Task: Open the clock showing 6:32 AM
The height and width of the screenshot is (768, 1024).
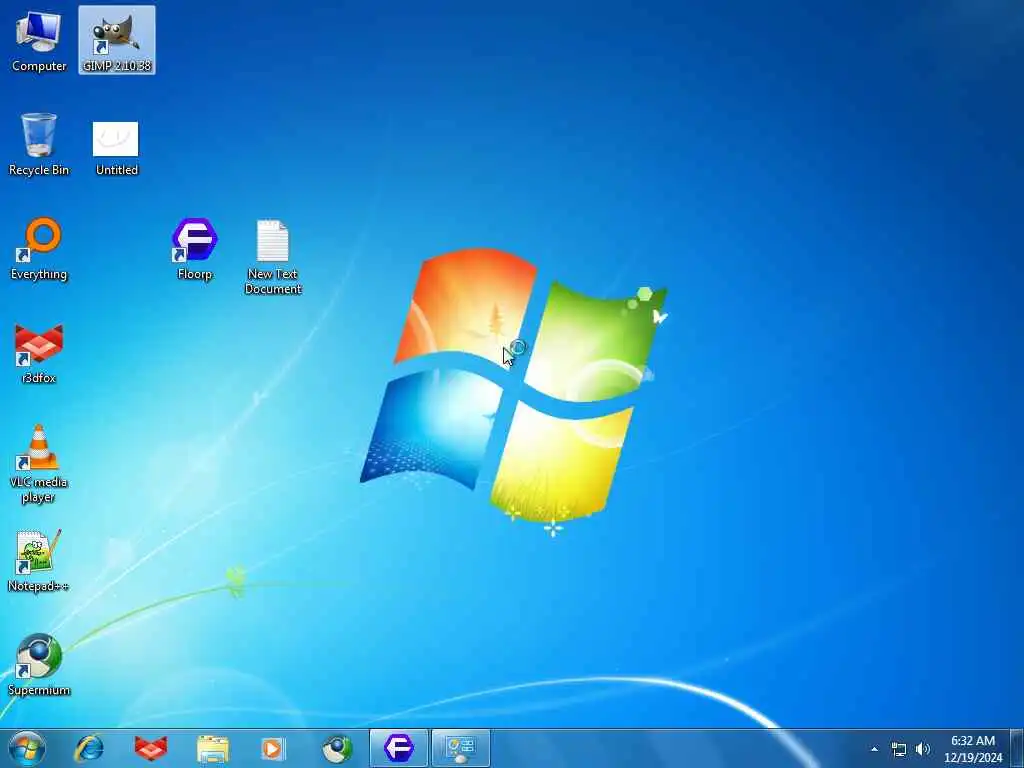Action: tap(972, 749)
